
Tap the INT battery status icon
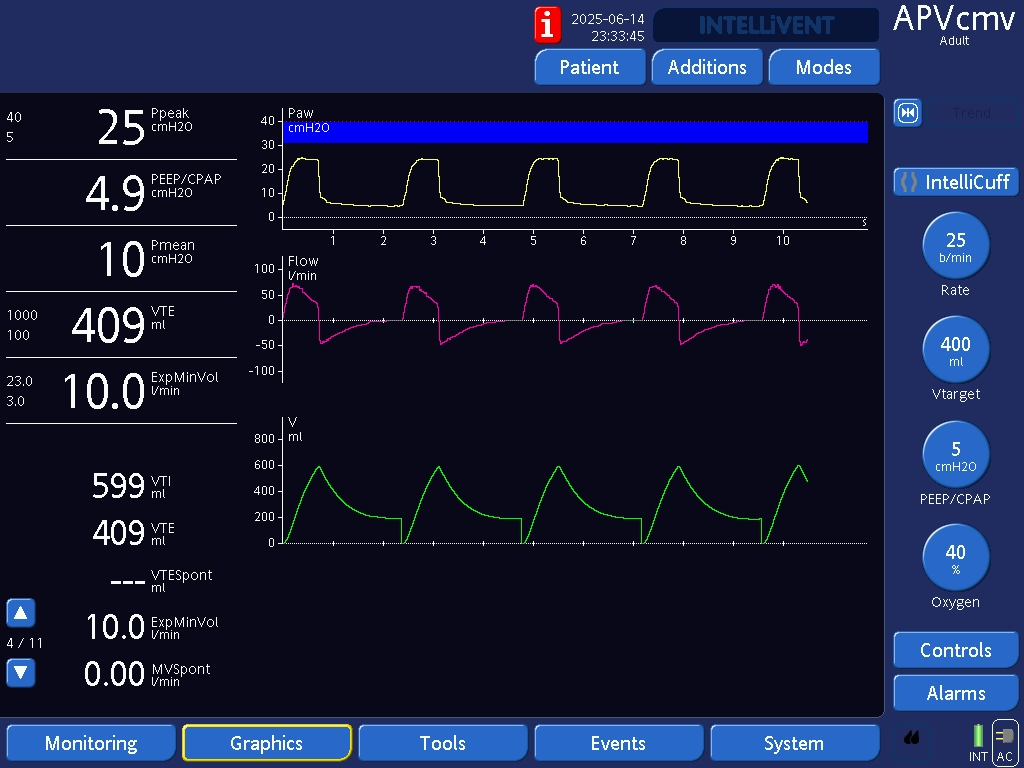point(978,742)
